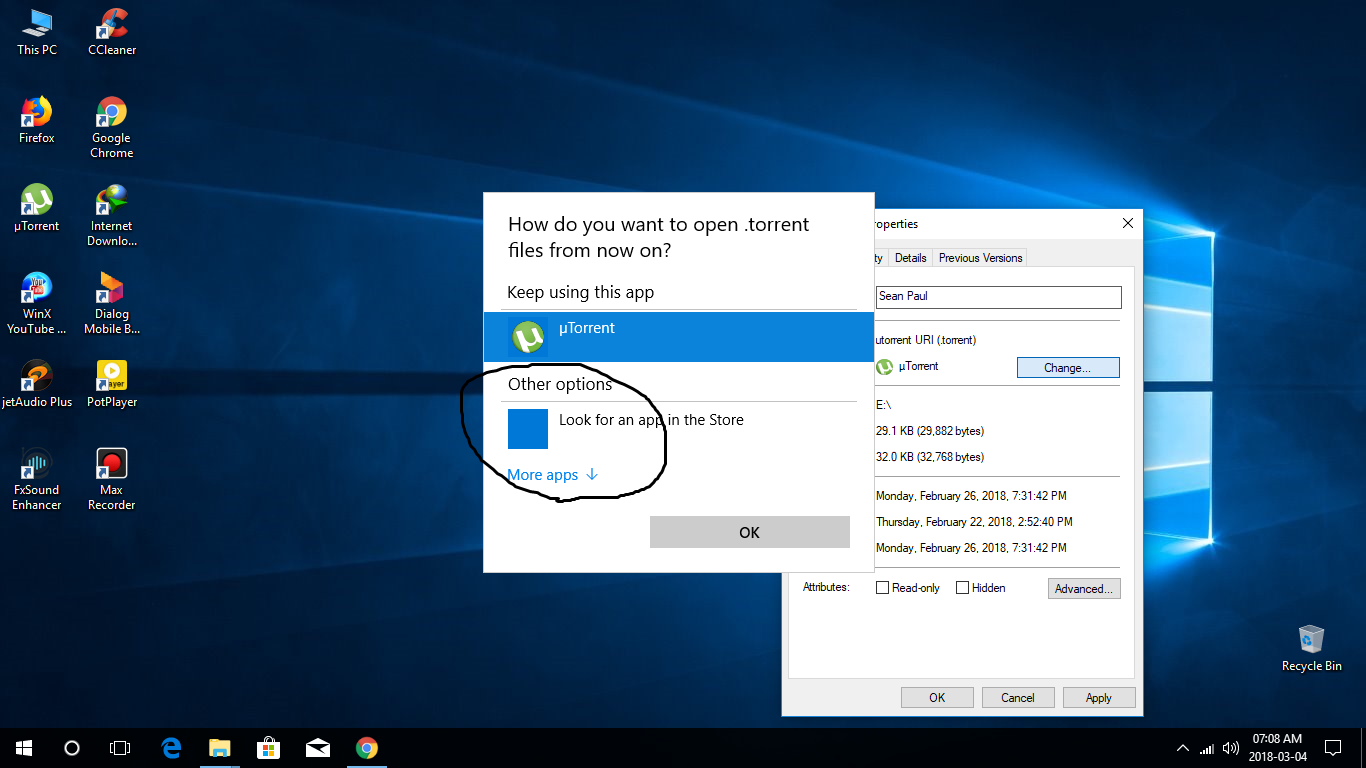Viewport: 1366px width, 768px height.
Task: Select the PotPlayer desktop shortcut
Action: point(112,384)
